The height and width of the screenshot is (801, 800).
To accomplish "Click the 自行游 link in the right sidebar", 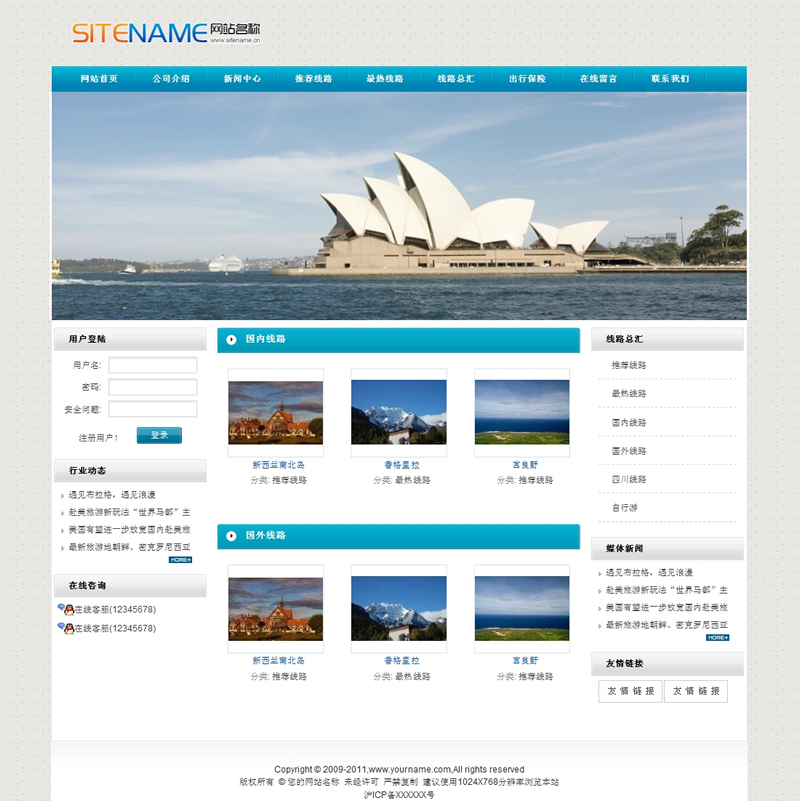I will (624, 508).
